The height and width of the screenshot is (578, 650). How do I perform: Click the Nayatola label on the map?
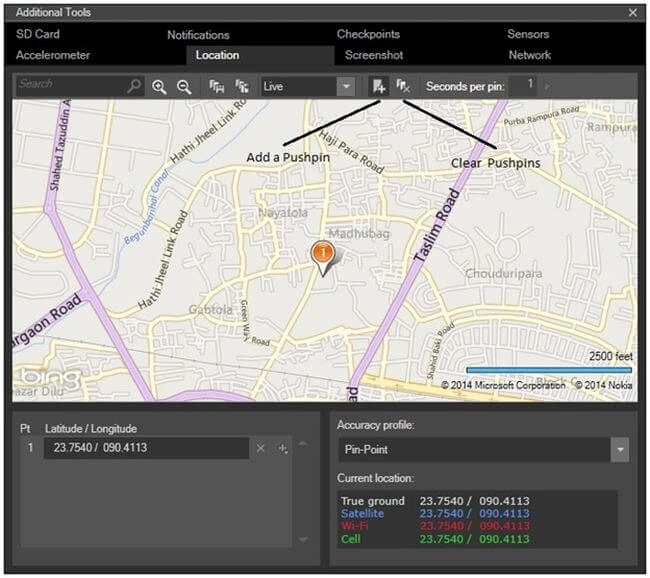pos(283,213)
